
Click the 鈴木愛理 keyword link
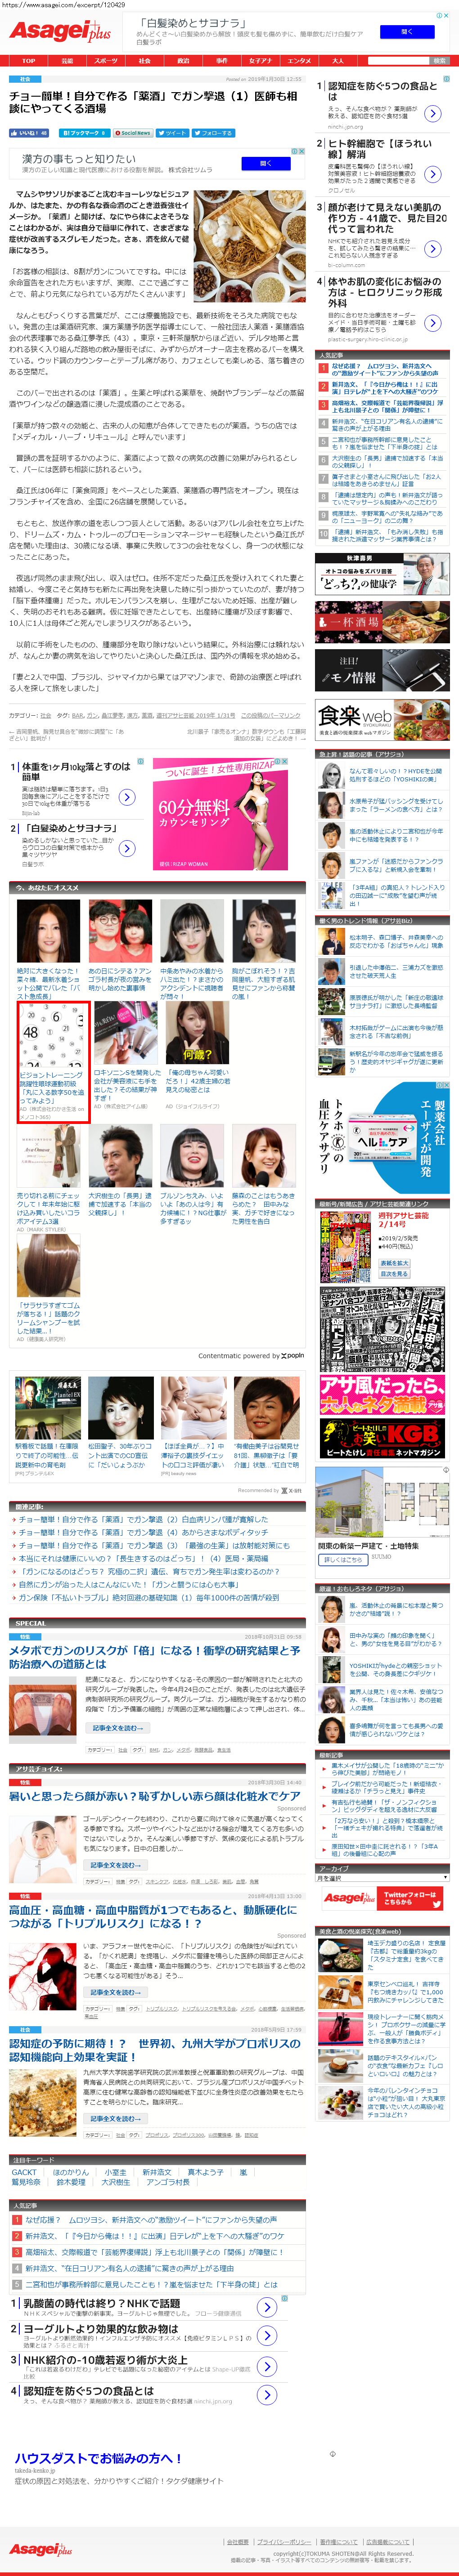71,2182
